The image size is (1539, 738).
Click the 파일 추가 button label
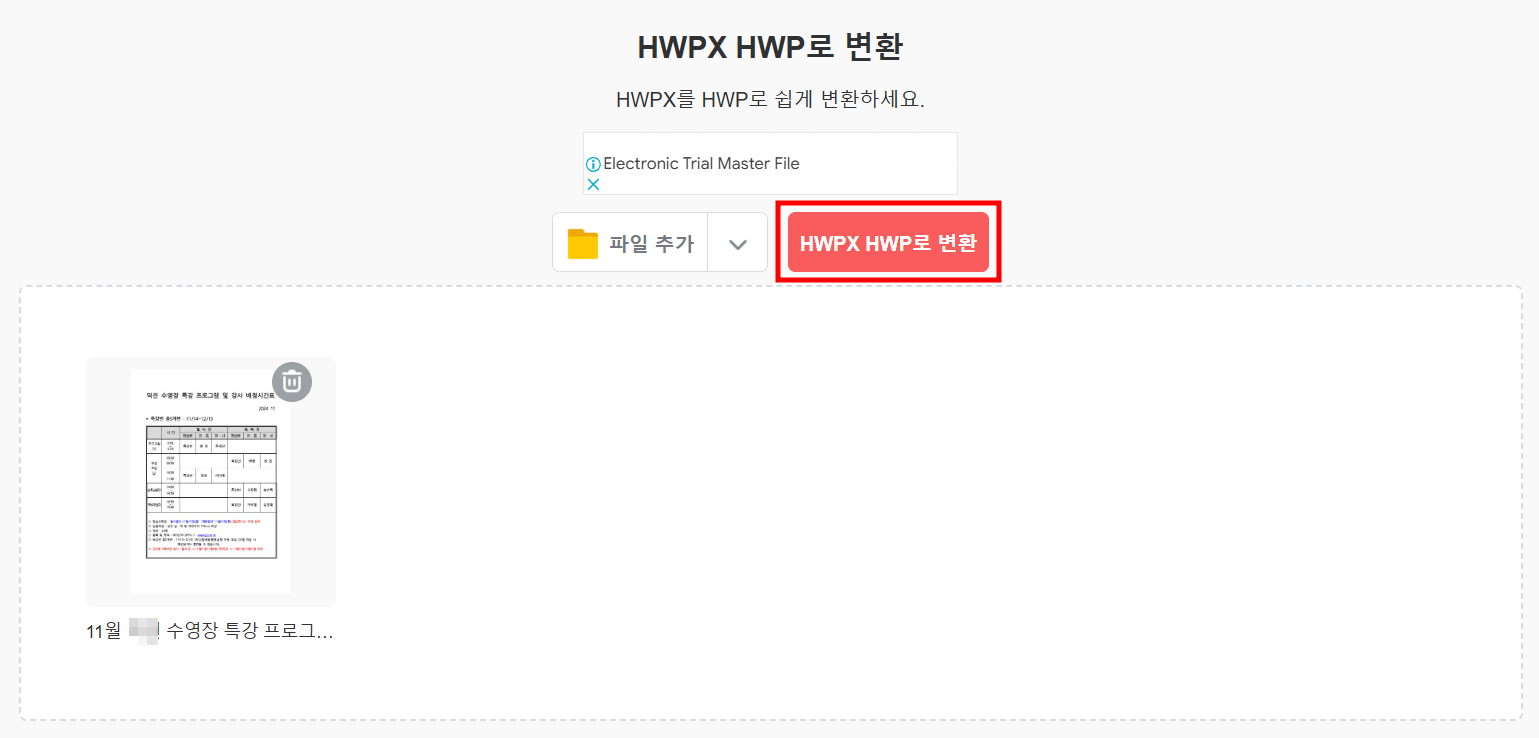(x=651, y=243)
